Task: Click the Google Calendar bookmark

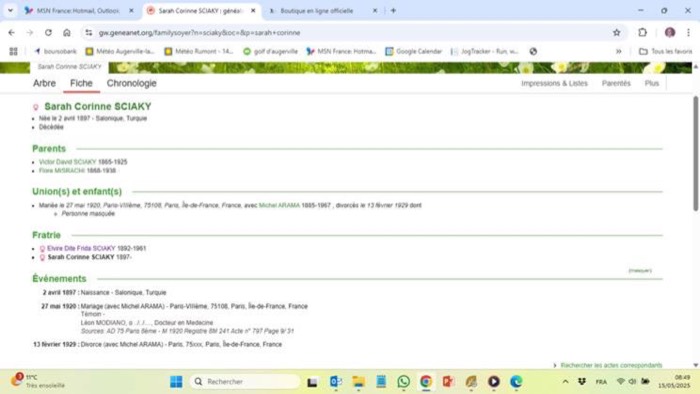Action: (413, 51)
